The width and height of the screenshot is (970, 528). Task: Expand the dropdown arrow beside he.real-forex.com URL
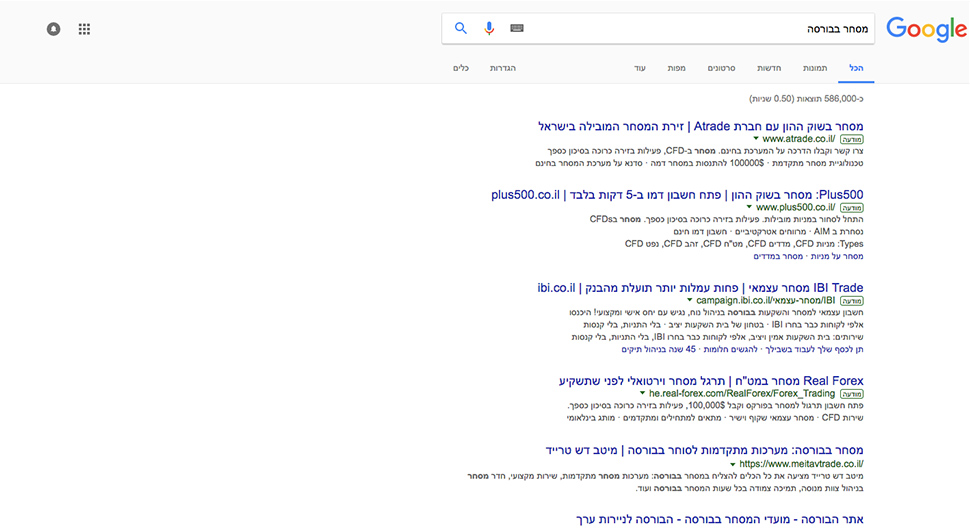[x=642, y=393]
